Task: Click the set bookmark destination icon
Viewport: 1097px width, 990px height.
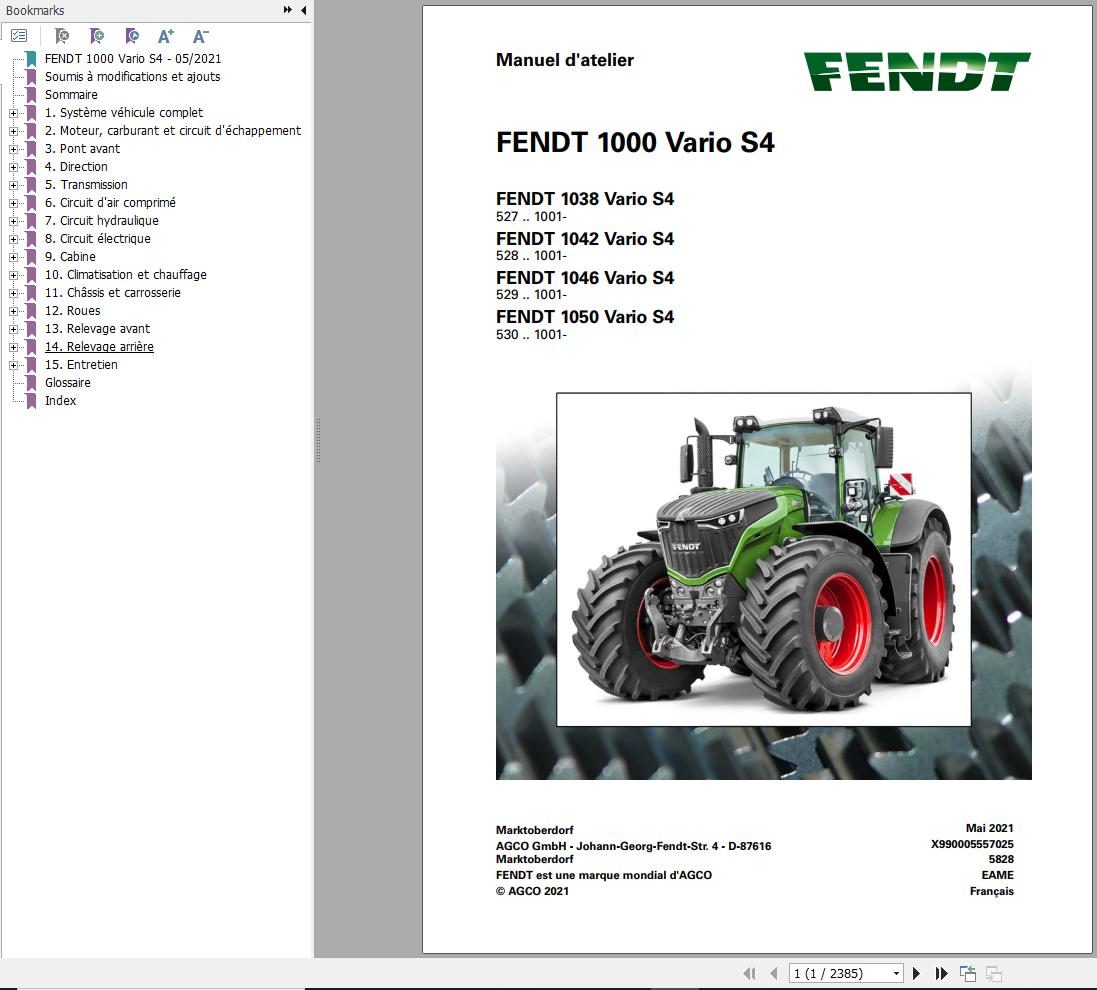Action: (132, 36)
